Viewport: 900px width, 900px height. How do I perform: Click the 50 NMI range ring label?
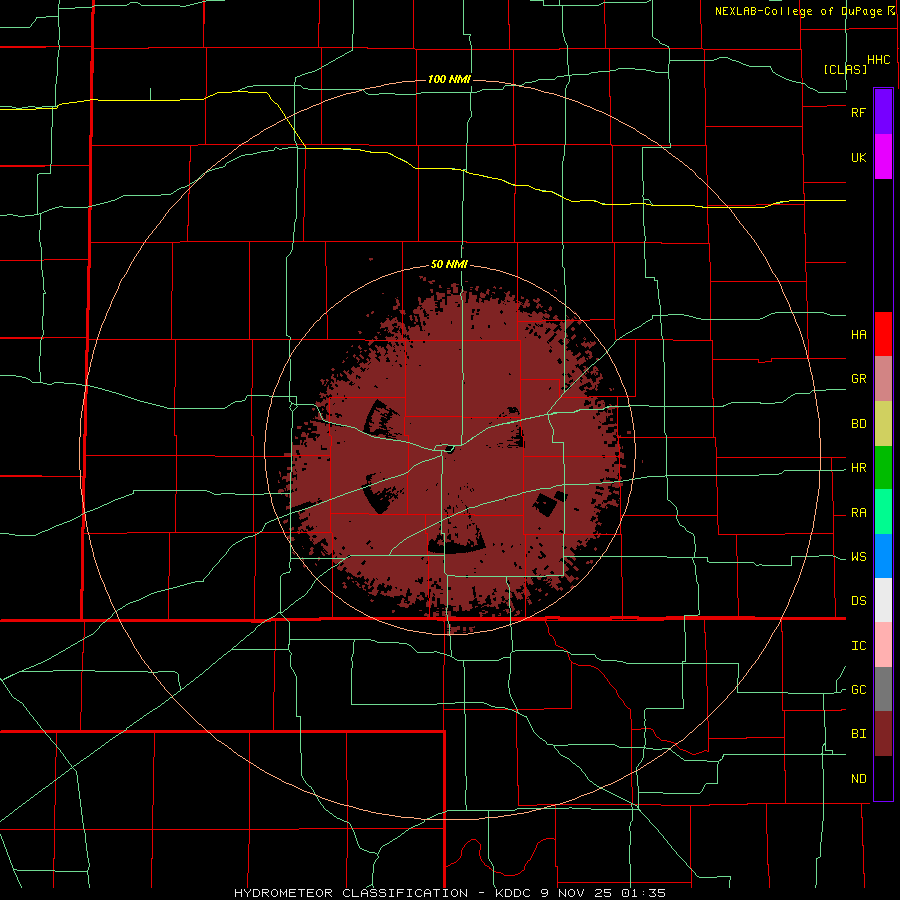[449, 265]
